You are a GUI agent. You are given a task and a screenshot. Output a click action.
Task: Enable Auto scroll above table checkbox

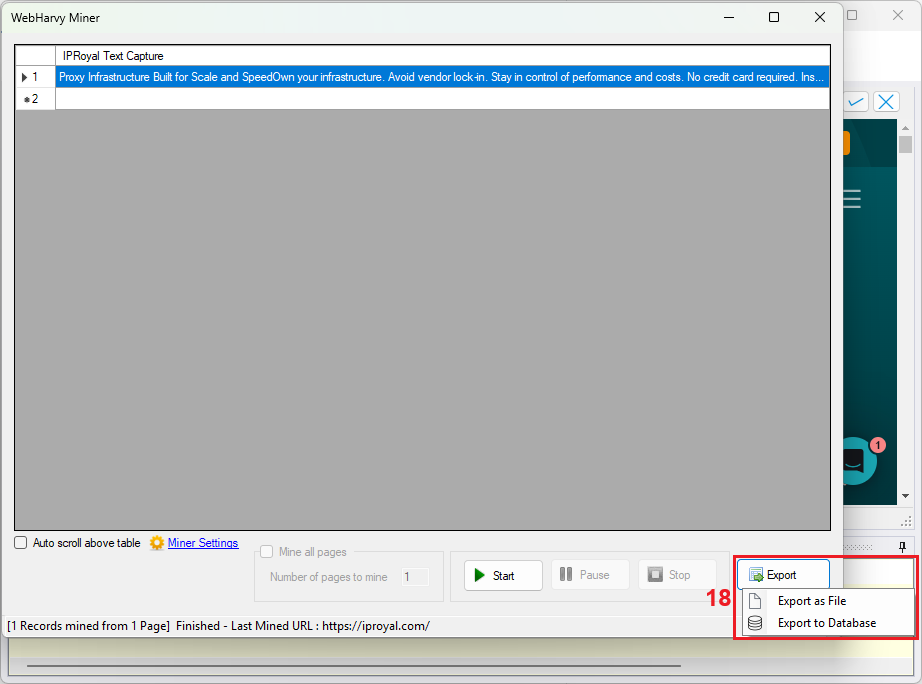click(x=21, y=543)
